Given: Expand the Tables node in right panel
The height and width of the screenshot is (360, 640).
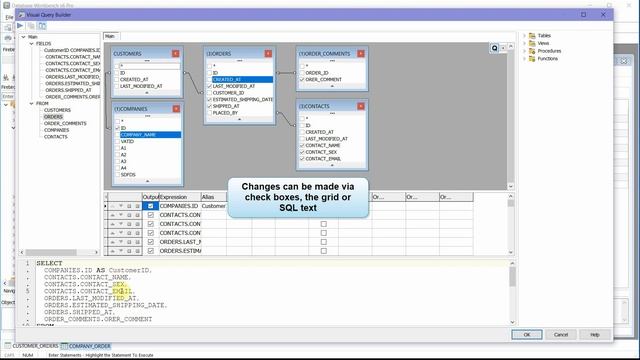Looking at the screenshot, I should click(524, 36).
